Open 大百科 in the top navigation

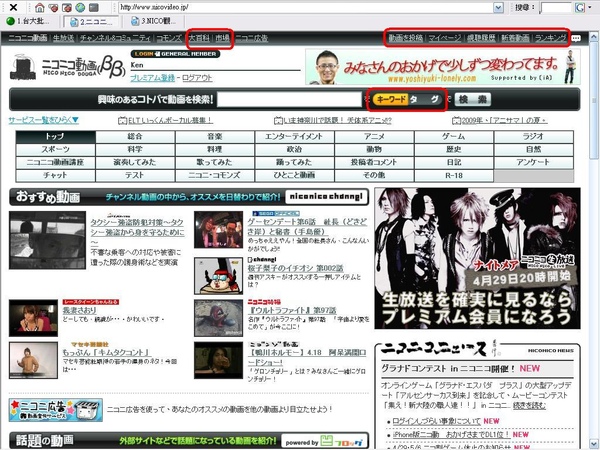(x=199, y=38)
